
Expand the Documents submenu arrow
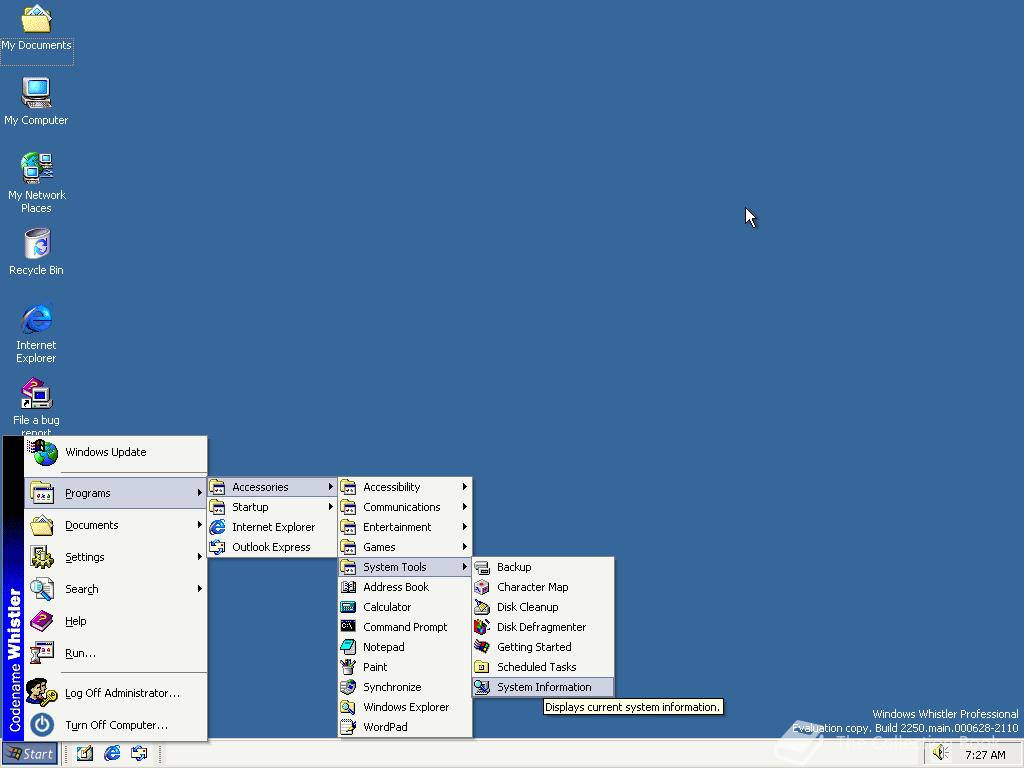(x=199, y=525)
